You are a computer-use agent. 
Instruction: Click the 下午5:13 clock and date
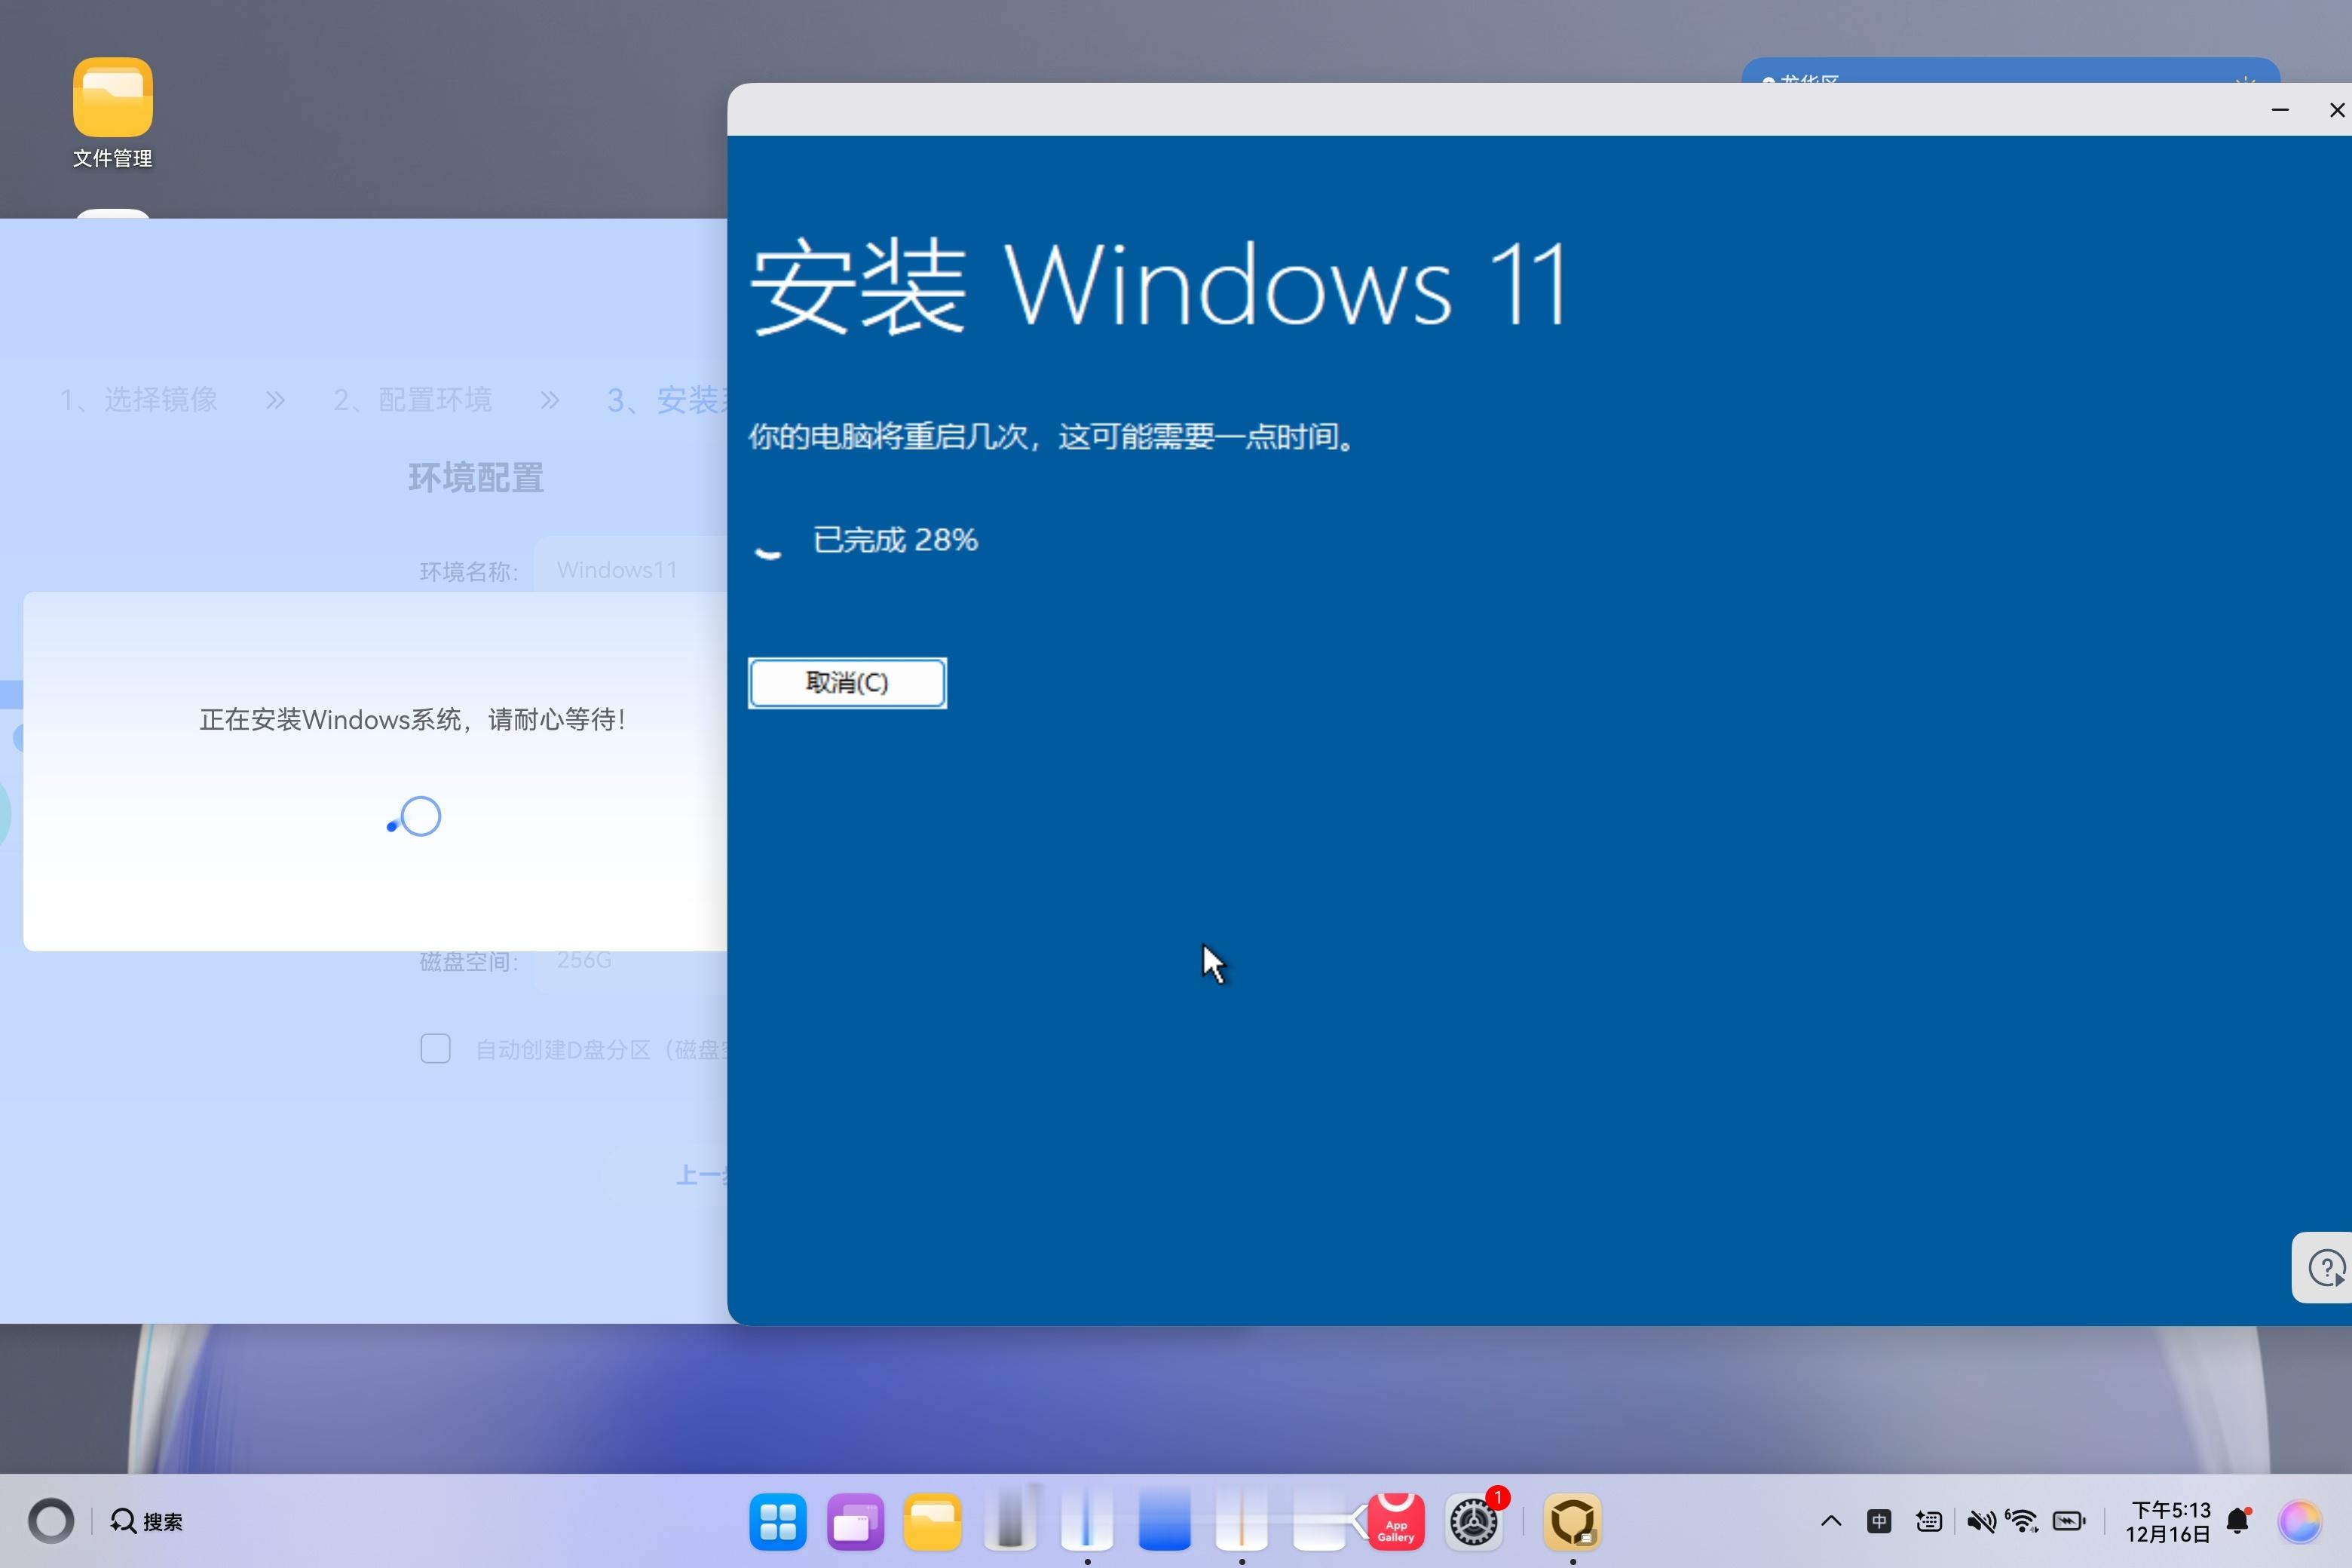pos(2168,1522)
